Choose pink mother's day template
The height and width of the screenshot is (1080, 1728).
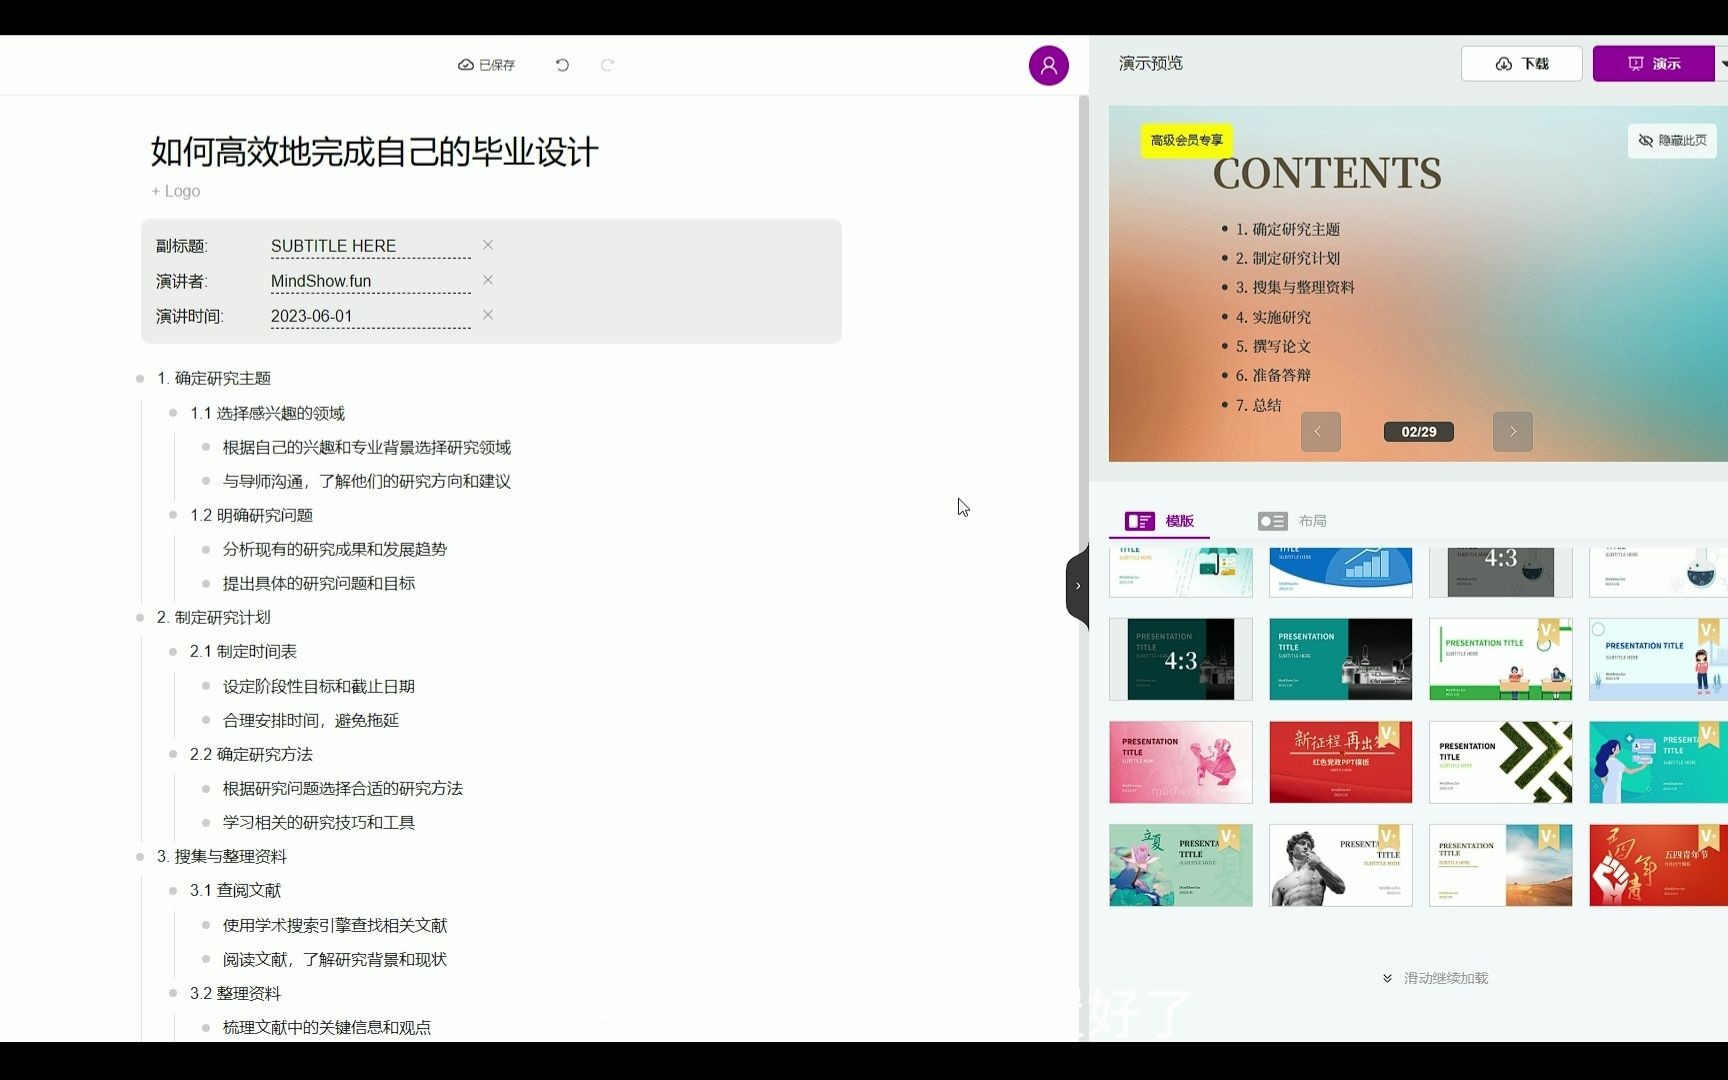point(1180,762)
